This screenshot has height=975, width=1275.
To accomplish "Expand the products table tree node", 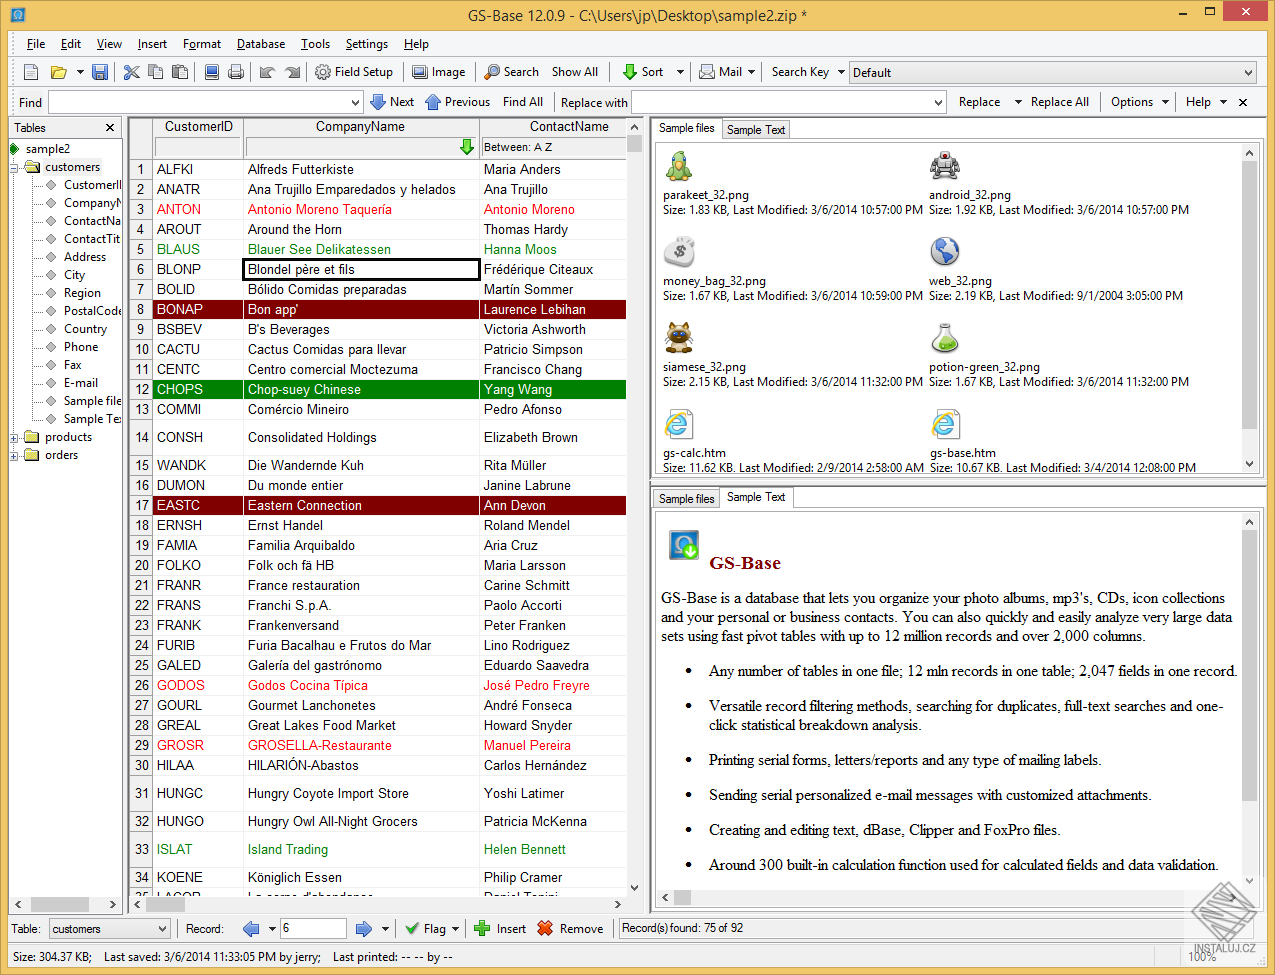I will tap(15, 437).
